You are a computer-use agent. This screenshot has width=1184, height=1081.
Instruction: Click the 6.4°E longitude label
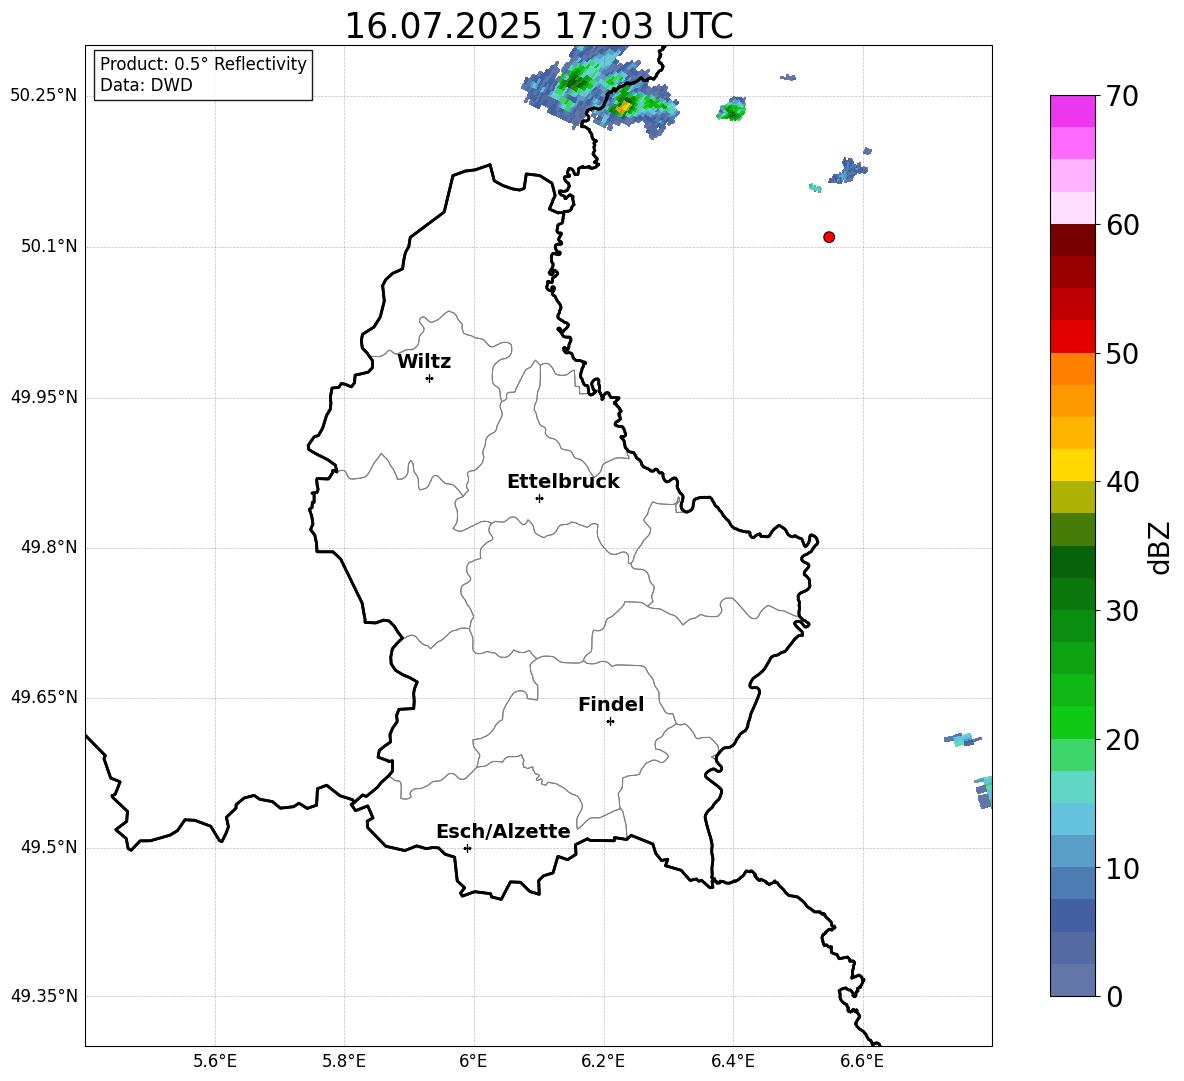tap(732, 1061)
